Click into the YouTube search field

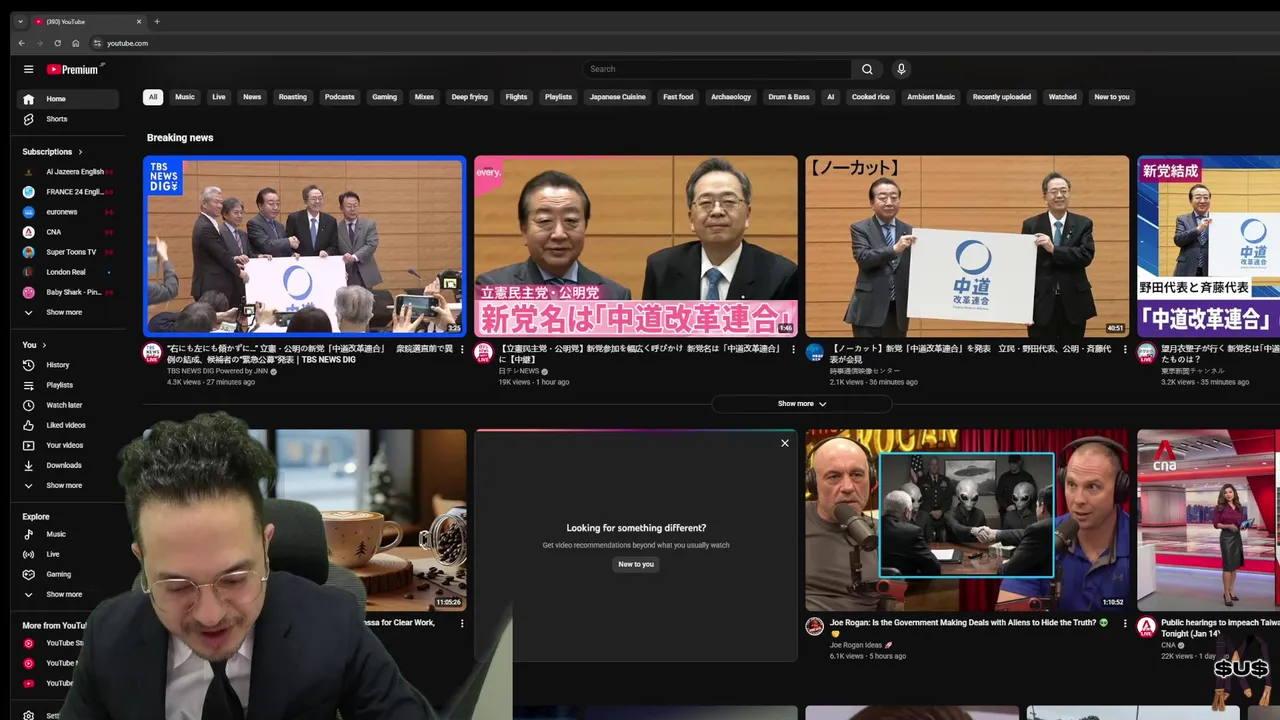point(717,69)
